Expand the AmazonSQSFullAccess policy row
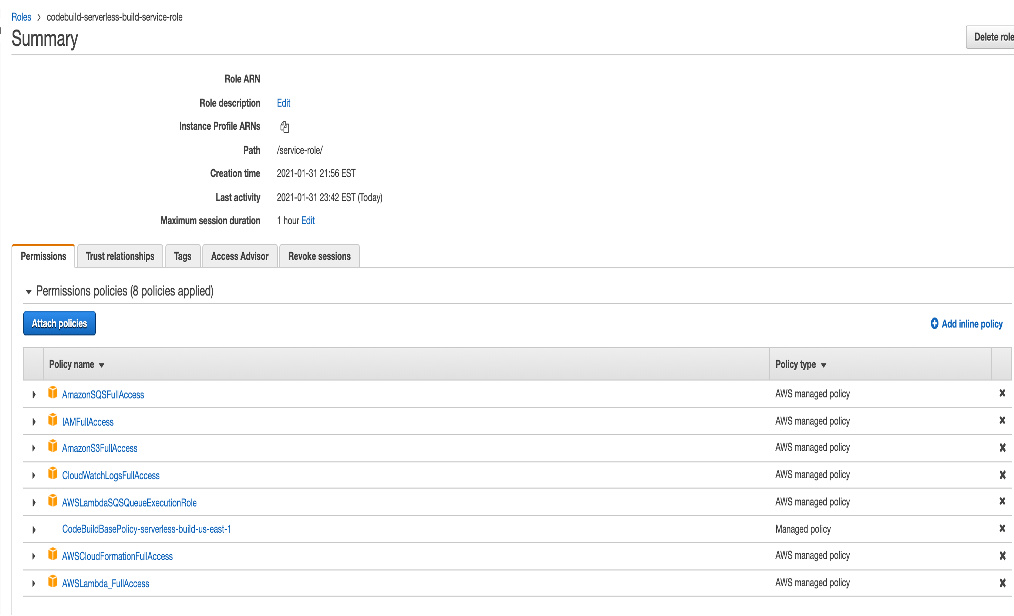Viewport: 1014px width, 616px height. tap(34, 395)
